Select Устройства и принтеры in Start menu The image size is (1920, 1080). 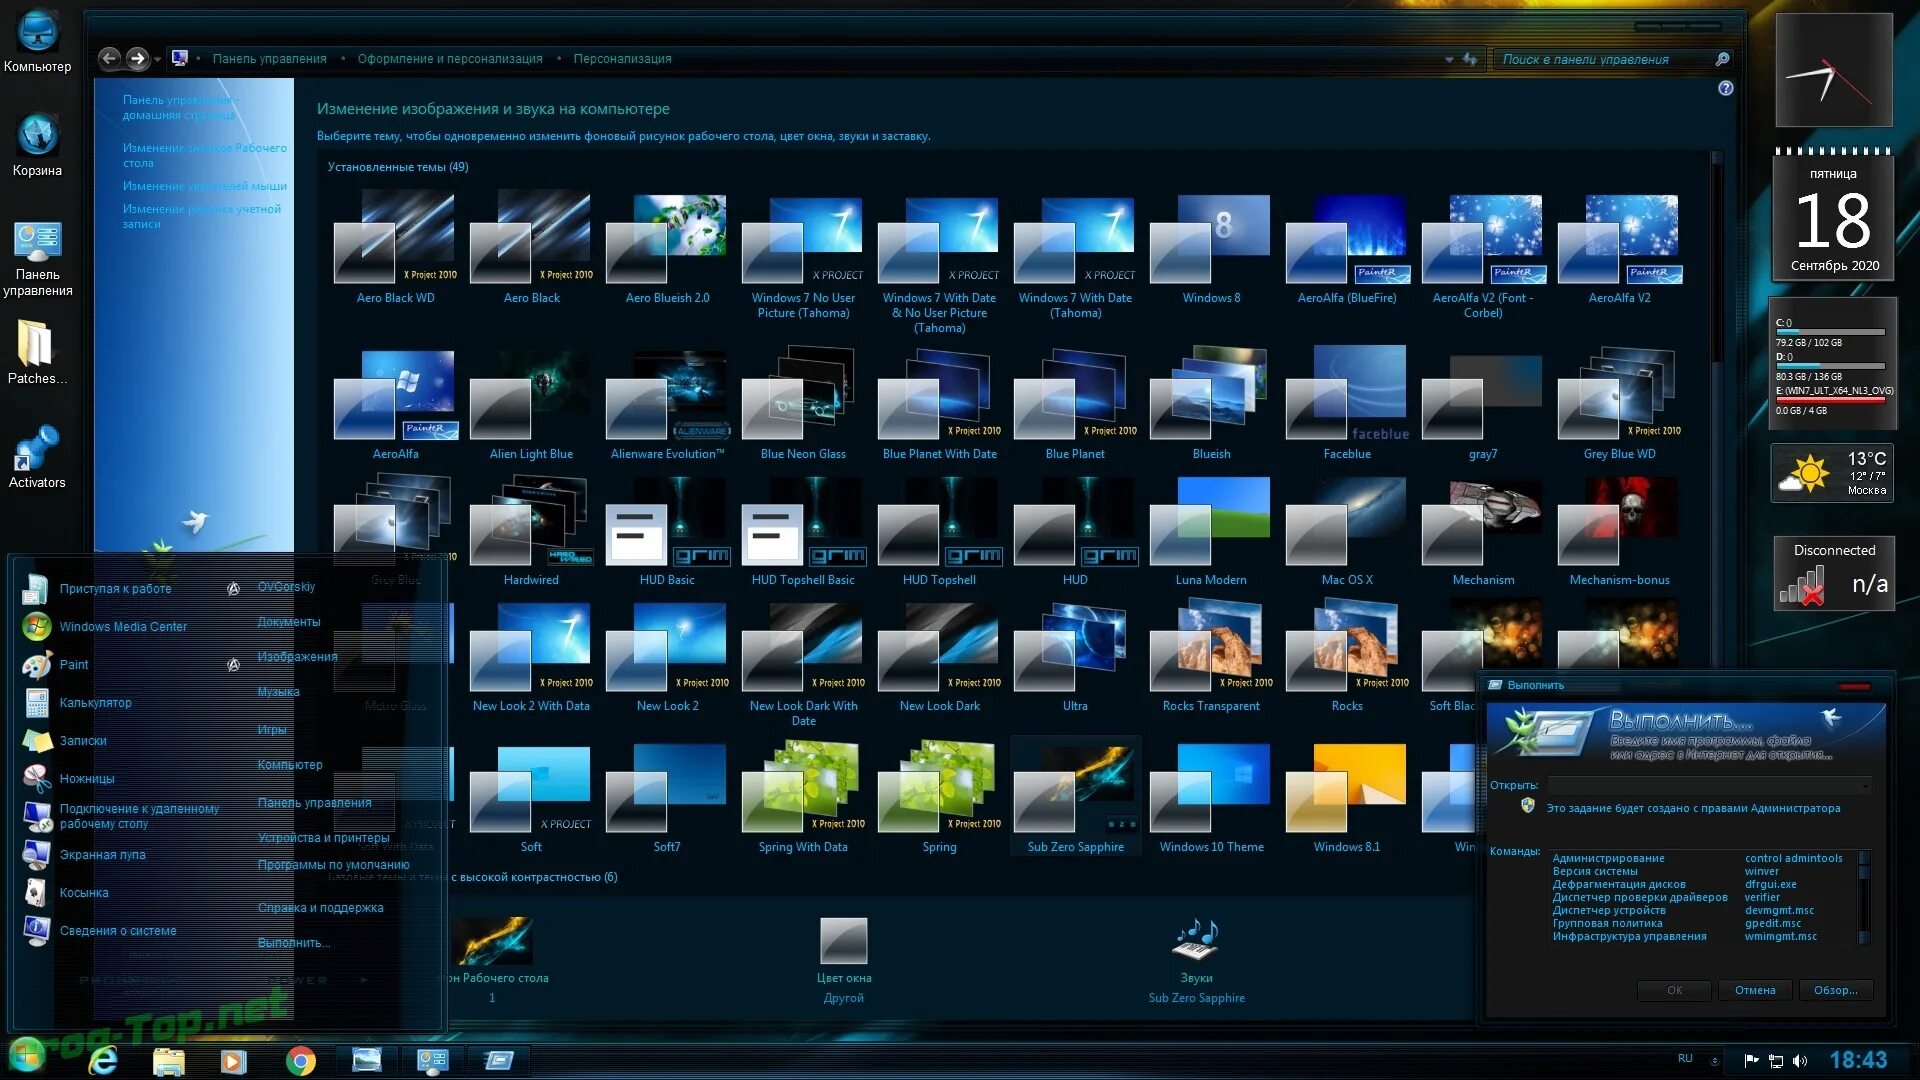(x=323, y=838)
